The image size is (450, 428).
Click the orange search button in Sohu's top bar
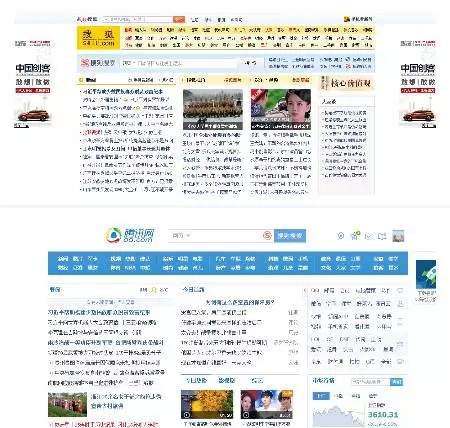(179, 19)
